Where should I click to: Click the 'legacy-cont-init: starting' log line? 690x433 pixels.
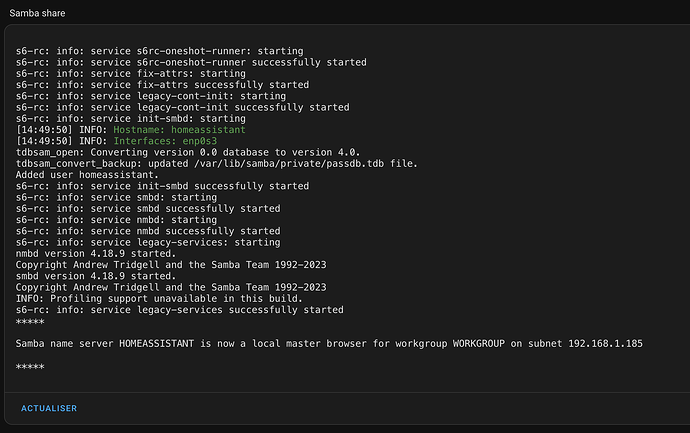click(x=151, y=96)
